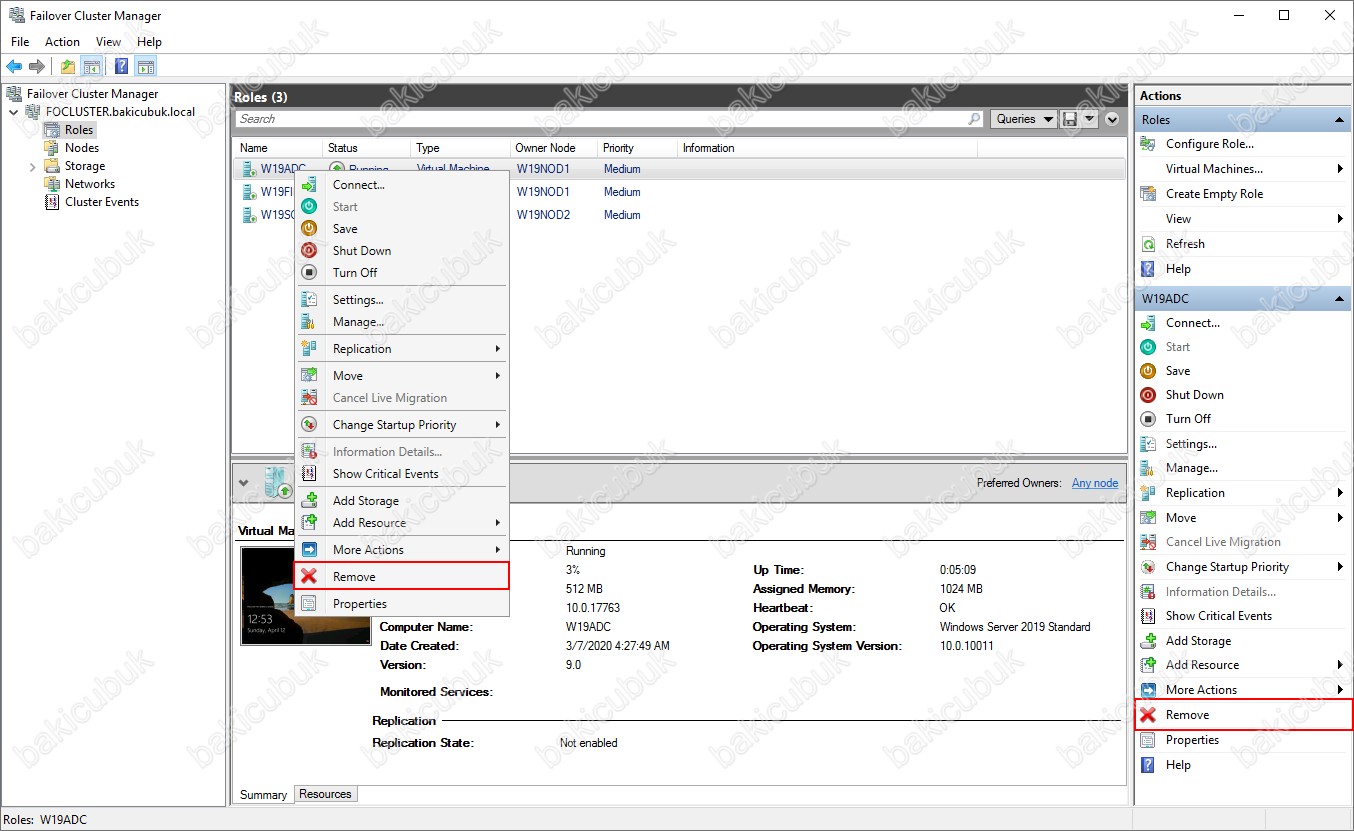Open Move submenu in Actions pane

point(1243,518)
